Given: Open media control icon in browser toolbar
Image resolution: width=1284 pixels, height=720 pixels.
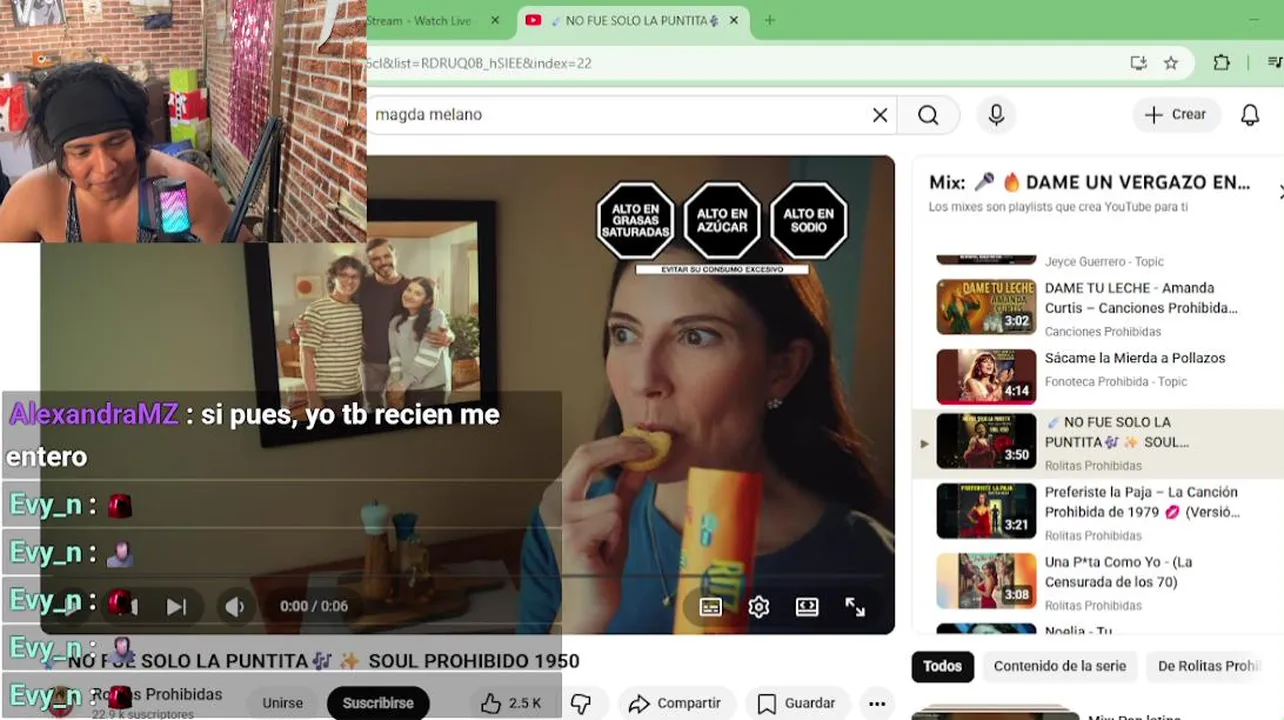Looking at the screenshot, I should click(x=1274, y=63).
